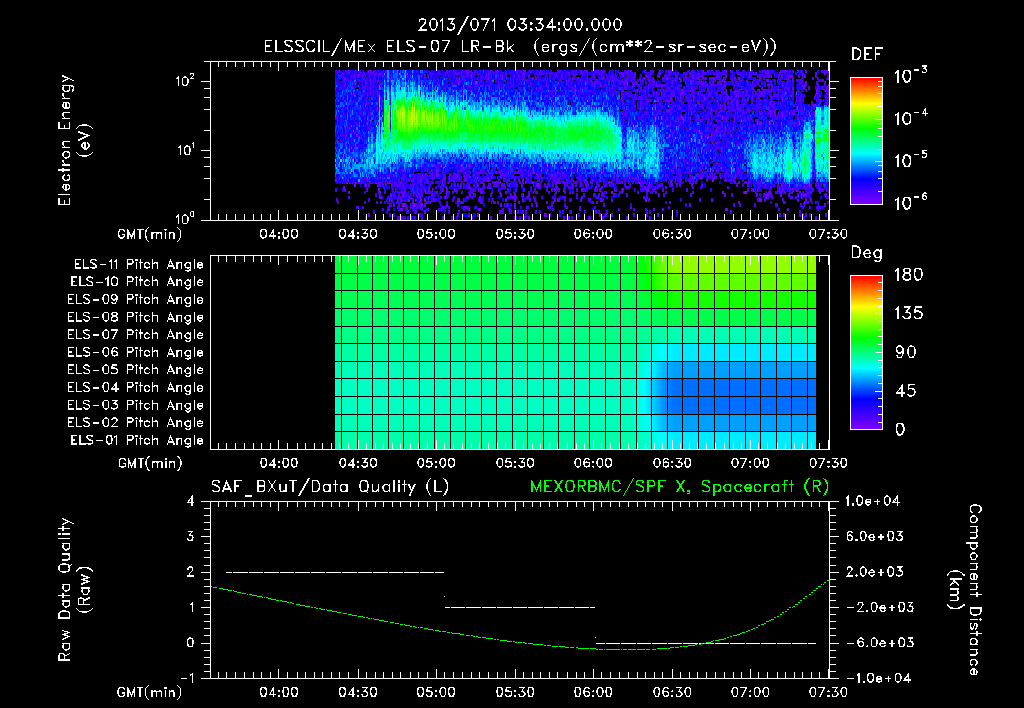Click the timestamp title 2013/071 03:34:00.000
This screenshot has width=1024, height=708.
coord(520,25)
